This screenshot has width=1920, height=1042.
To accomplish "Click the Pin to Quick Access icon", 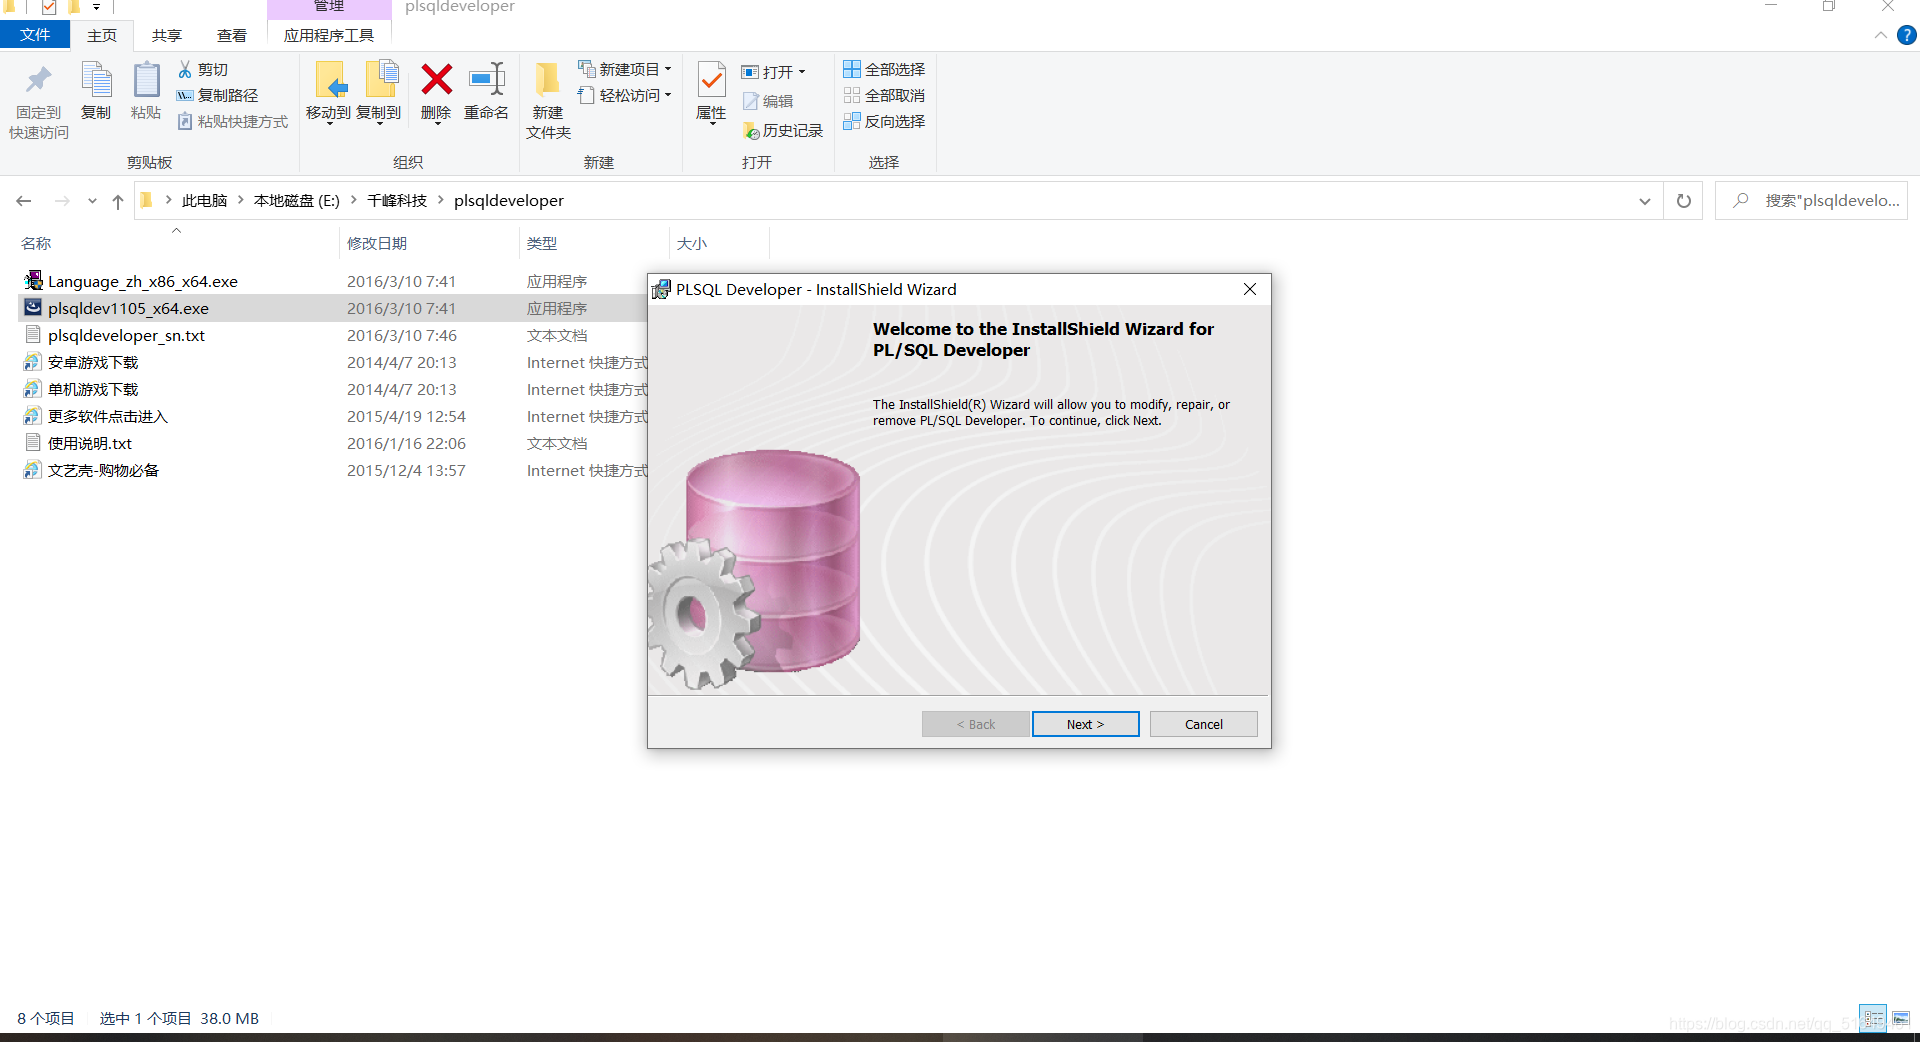I will (39, 80).
